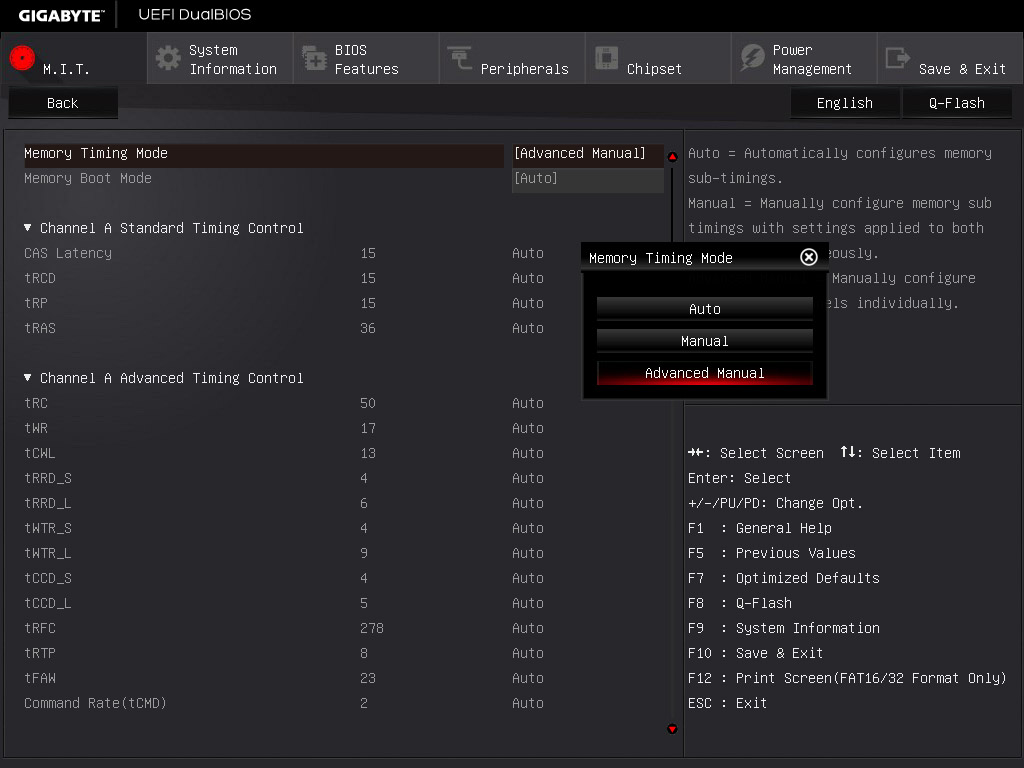Select tRP Auto value field

pos(528,303)
